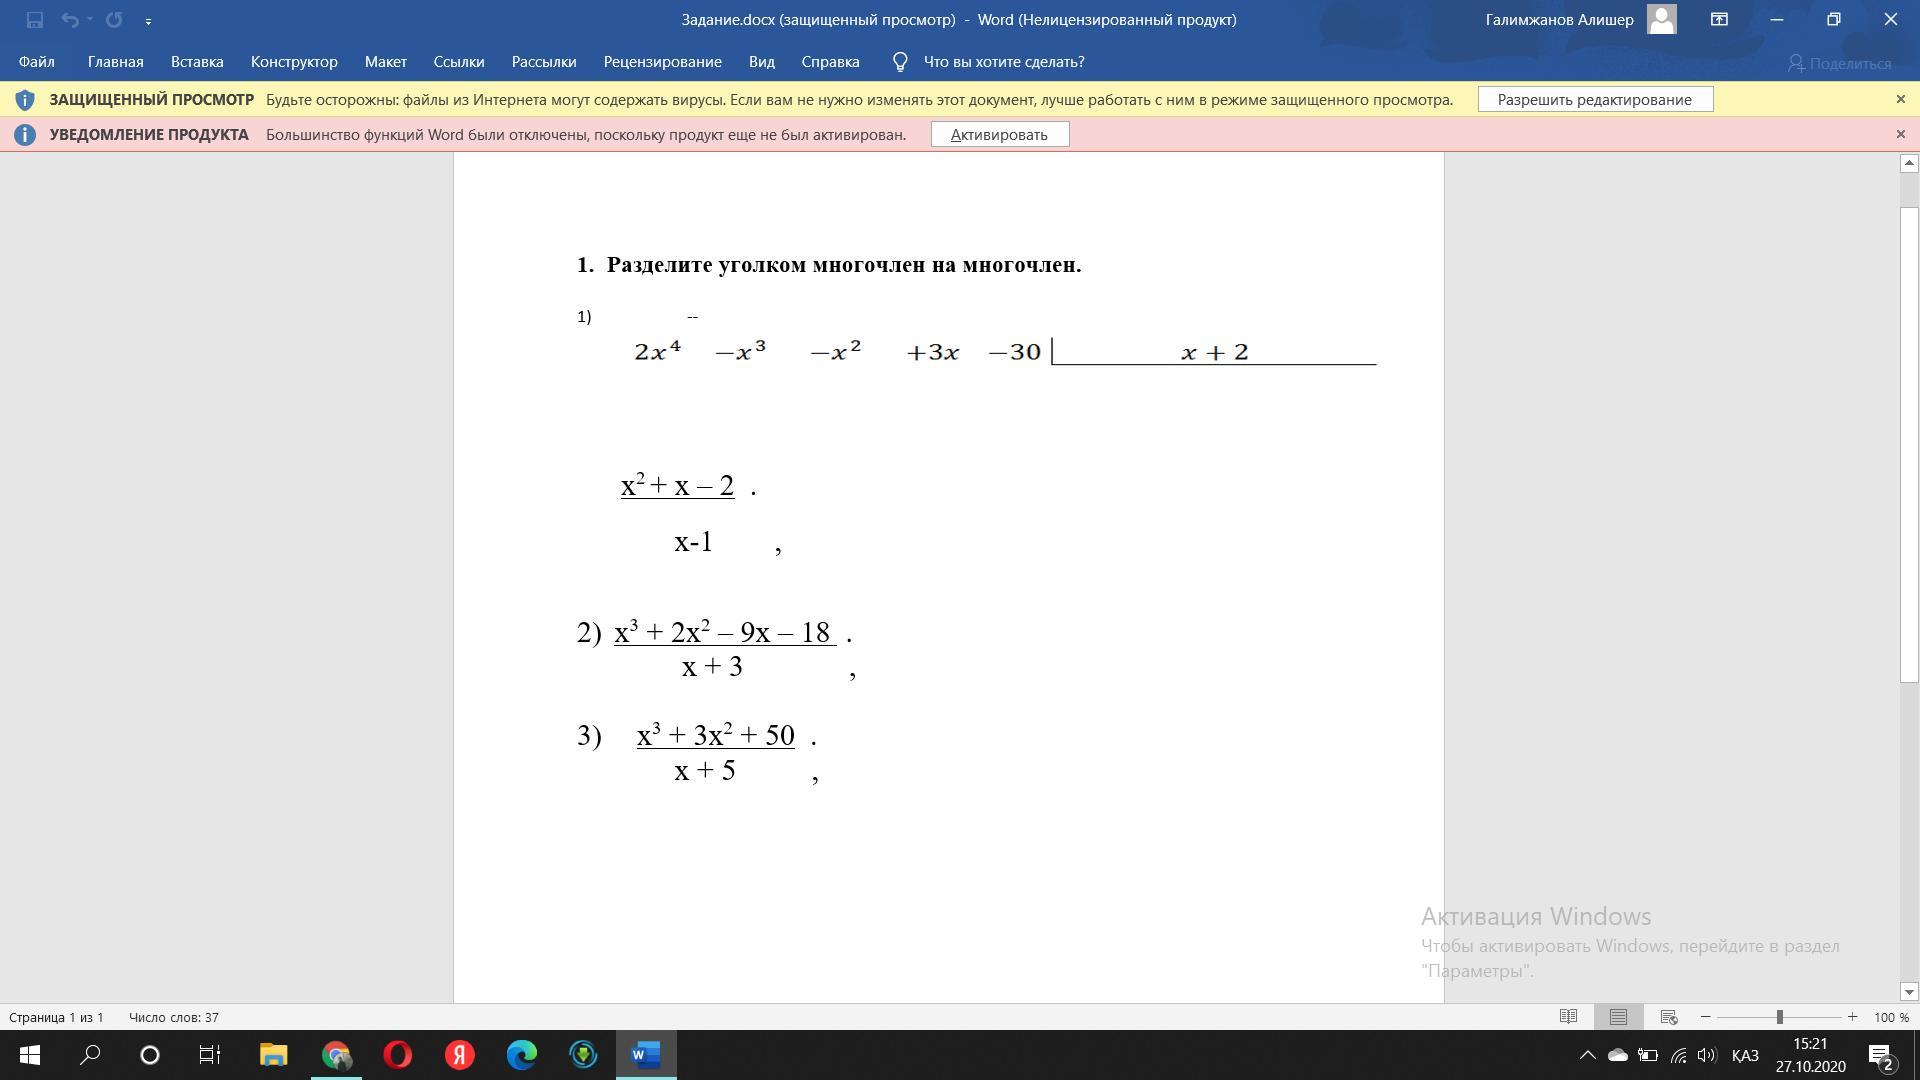Viewport: 1920px width, 1080px height.
Task: Click the Активировать button
Action: pos(999,134)
